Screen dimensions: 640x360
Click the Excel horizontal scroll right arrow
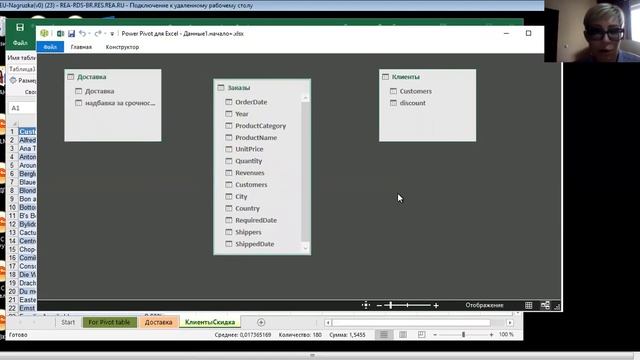[x=510, y=322]
